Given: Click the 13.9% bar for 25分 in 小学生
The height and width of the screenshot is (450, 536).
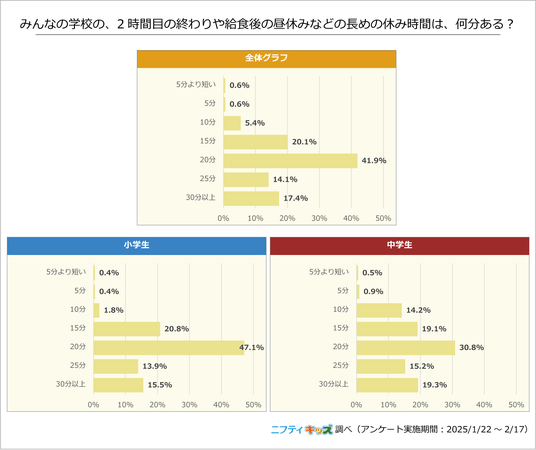Looking at the screenshot, I should click(116, 366).
